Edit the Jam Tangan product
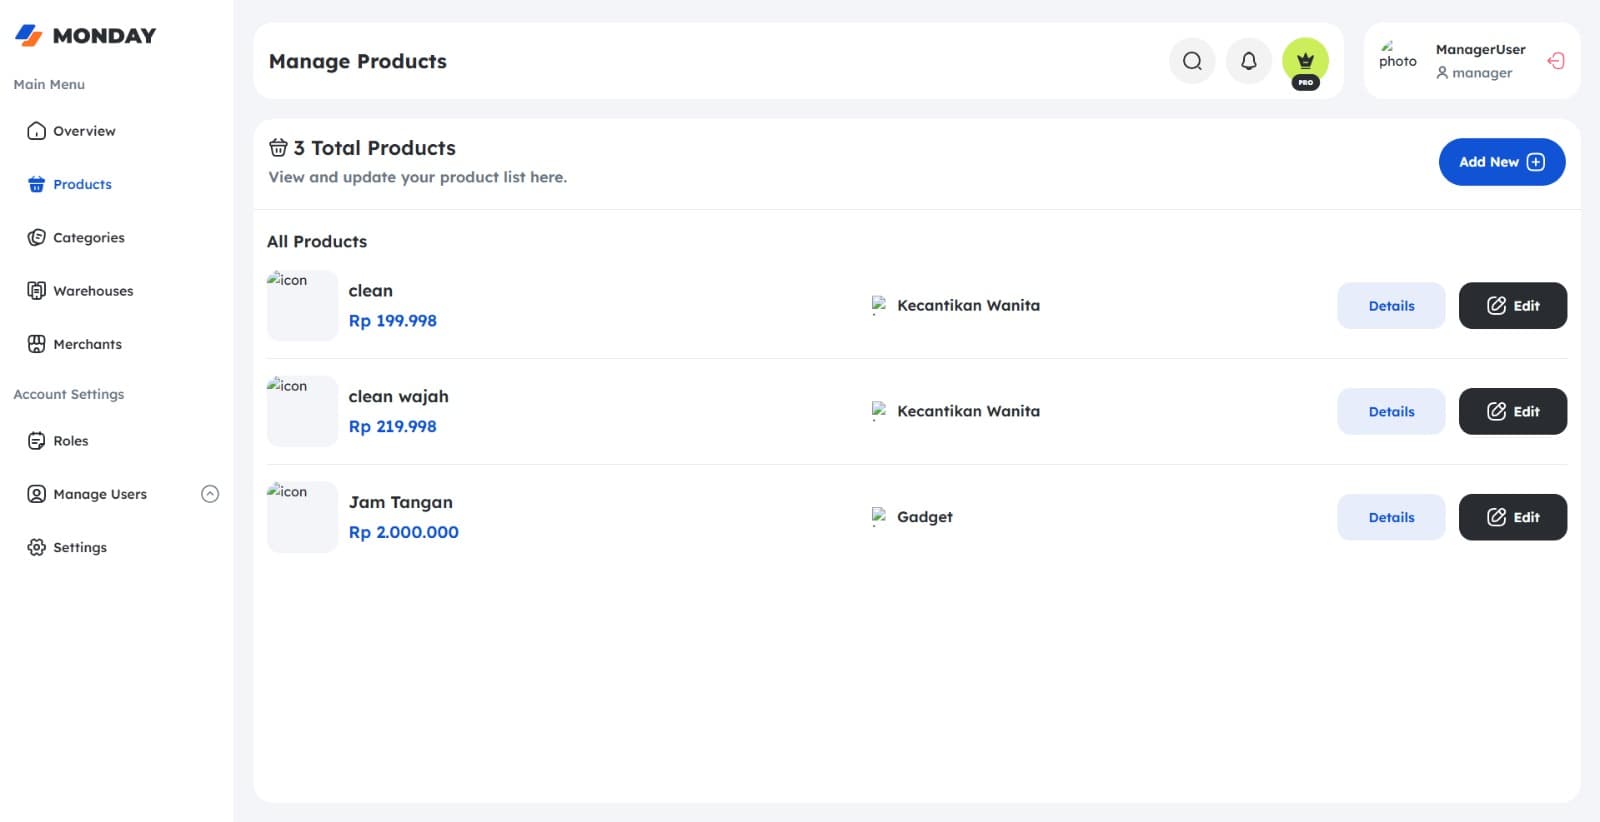The image size is (1600, 822). [1513, 518]
